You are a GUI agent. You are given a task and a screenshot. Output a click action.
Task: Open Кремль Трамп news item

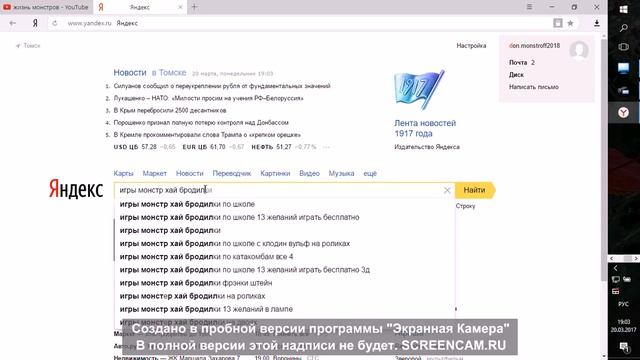(x=207, y=135)
